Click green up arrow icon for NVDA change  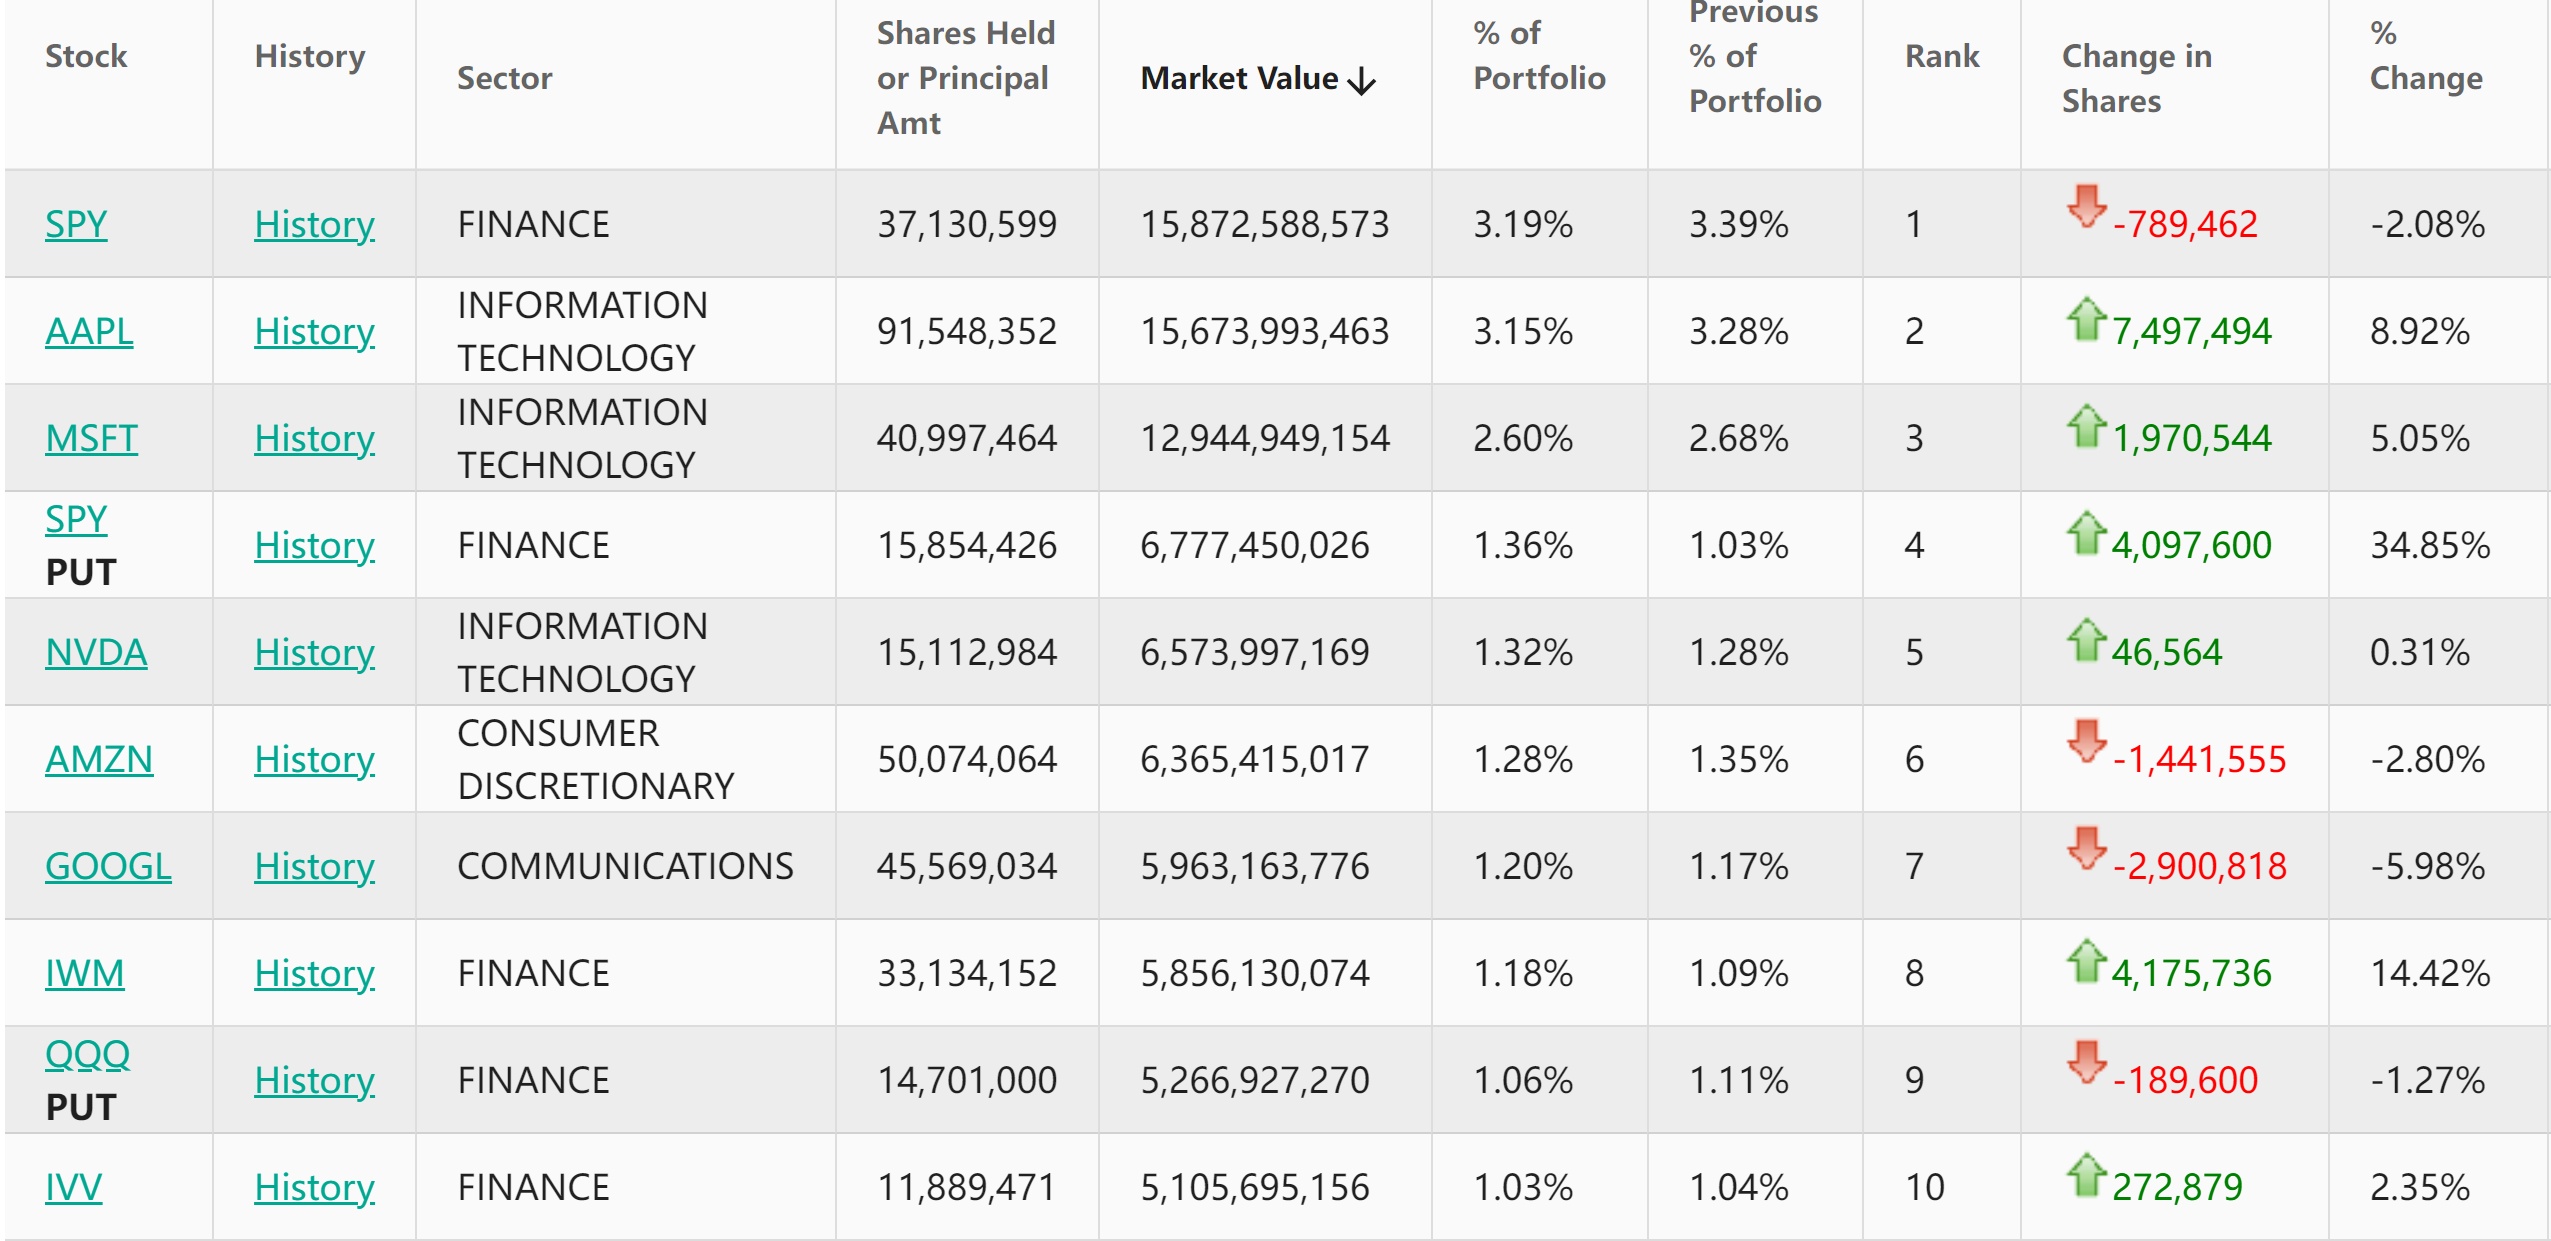(x=2085, y=641)
